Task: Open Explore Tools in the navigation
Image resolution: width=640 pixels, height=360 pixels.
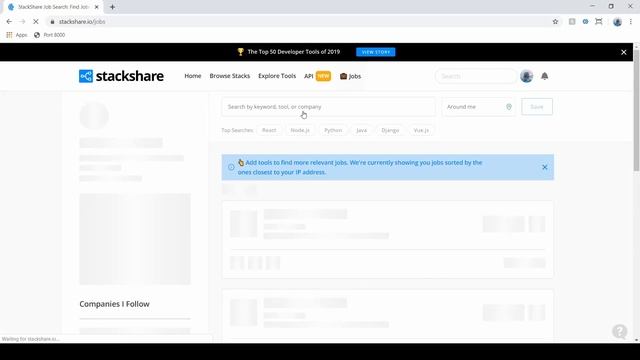Action: click(277, 76)
